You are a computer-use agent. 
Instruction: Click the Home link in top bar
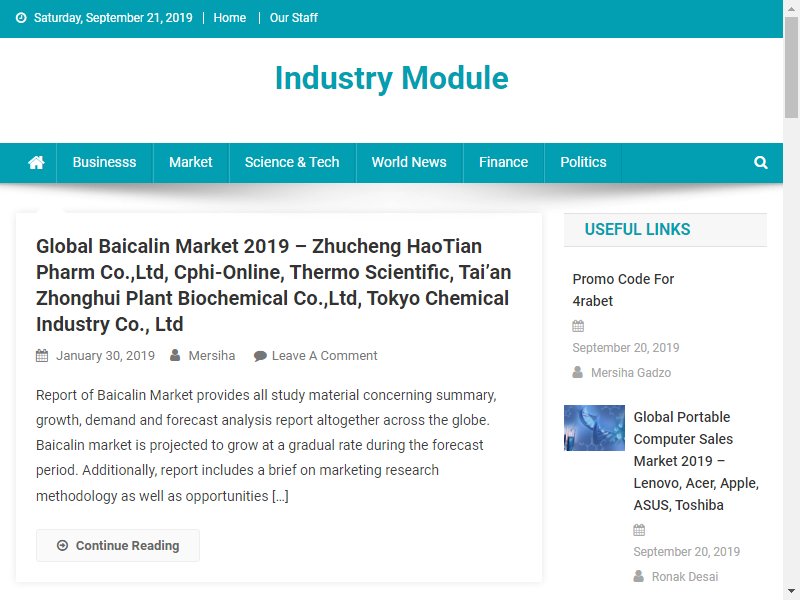230,18
